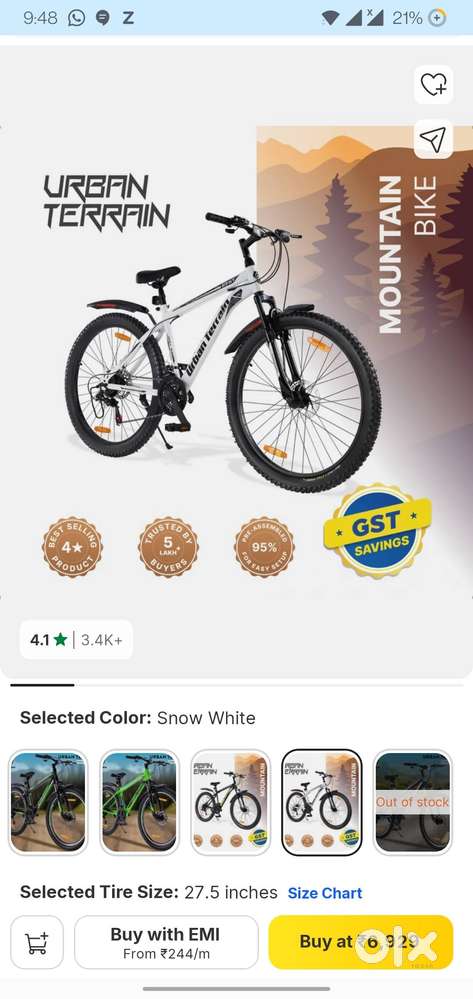Tap the battery indicator icon
The height and width of the screenshot is (999, 473).
click(437, 18)
